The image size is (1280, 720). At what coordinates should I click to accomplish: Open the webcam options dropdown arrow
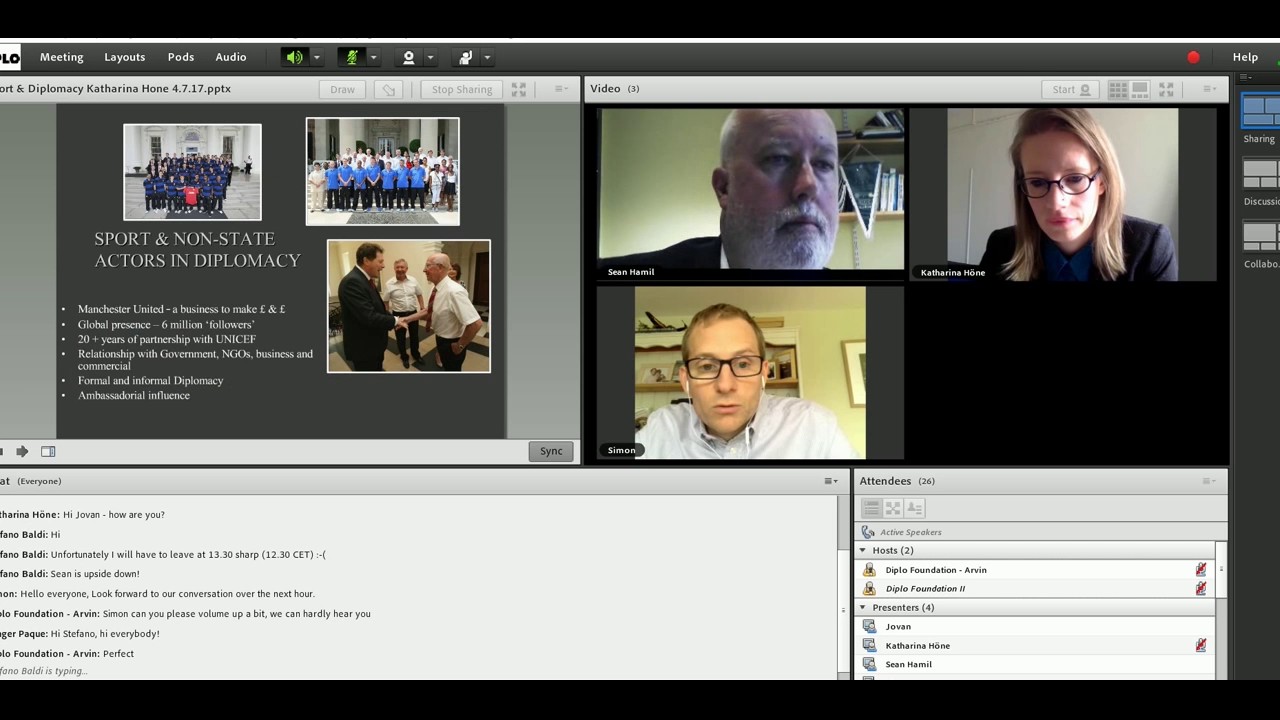431,57
